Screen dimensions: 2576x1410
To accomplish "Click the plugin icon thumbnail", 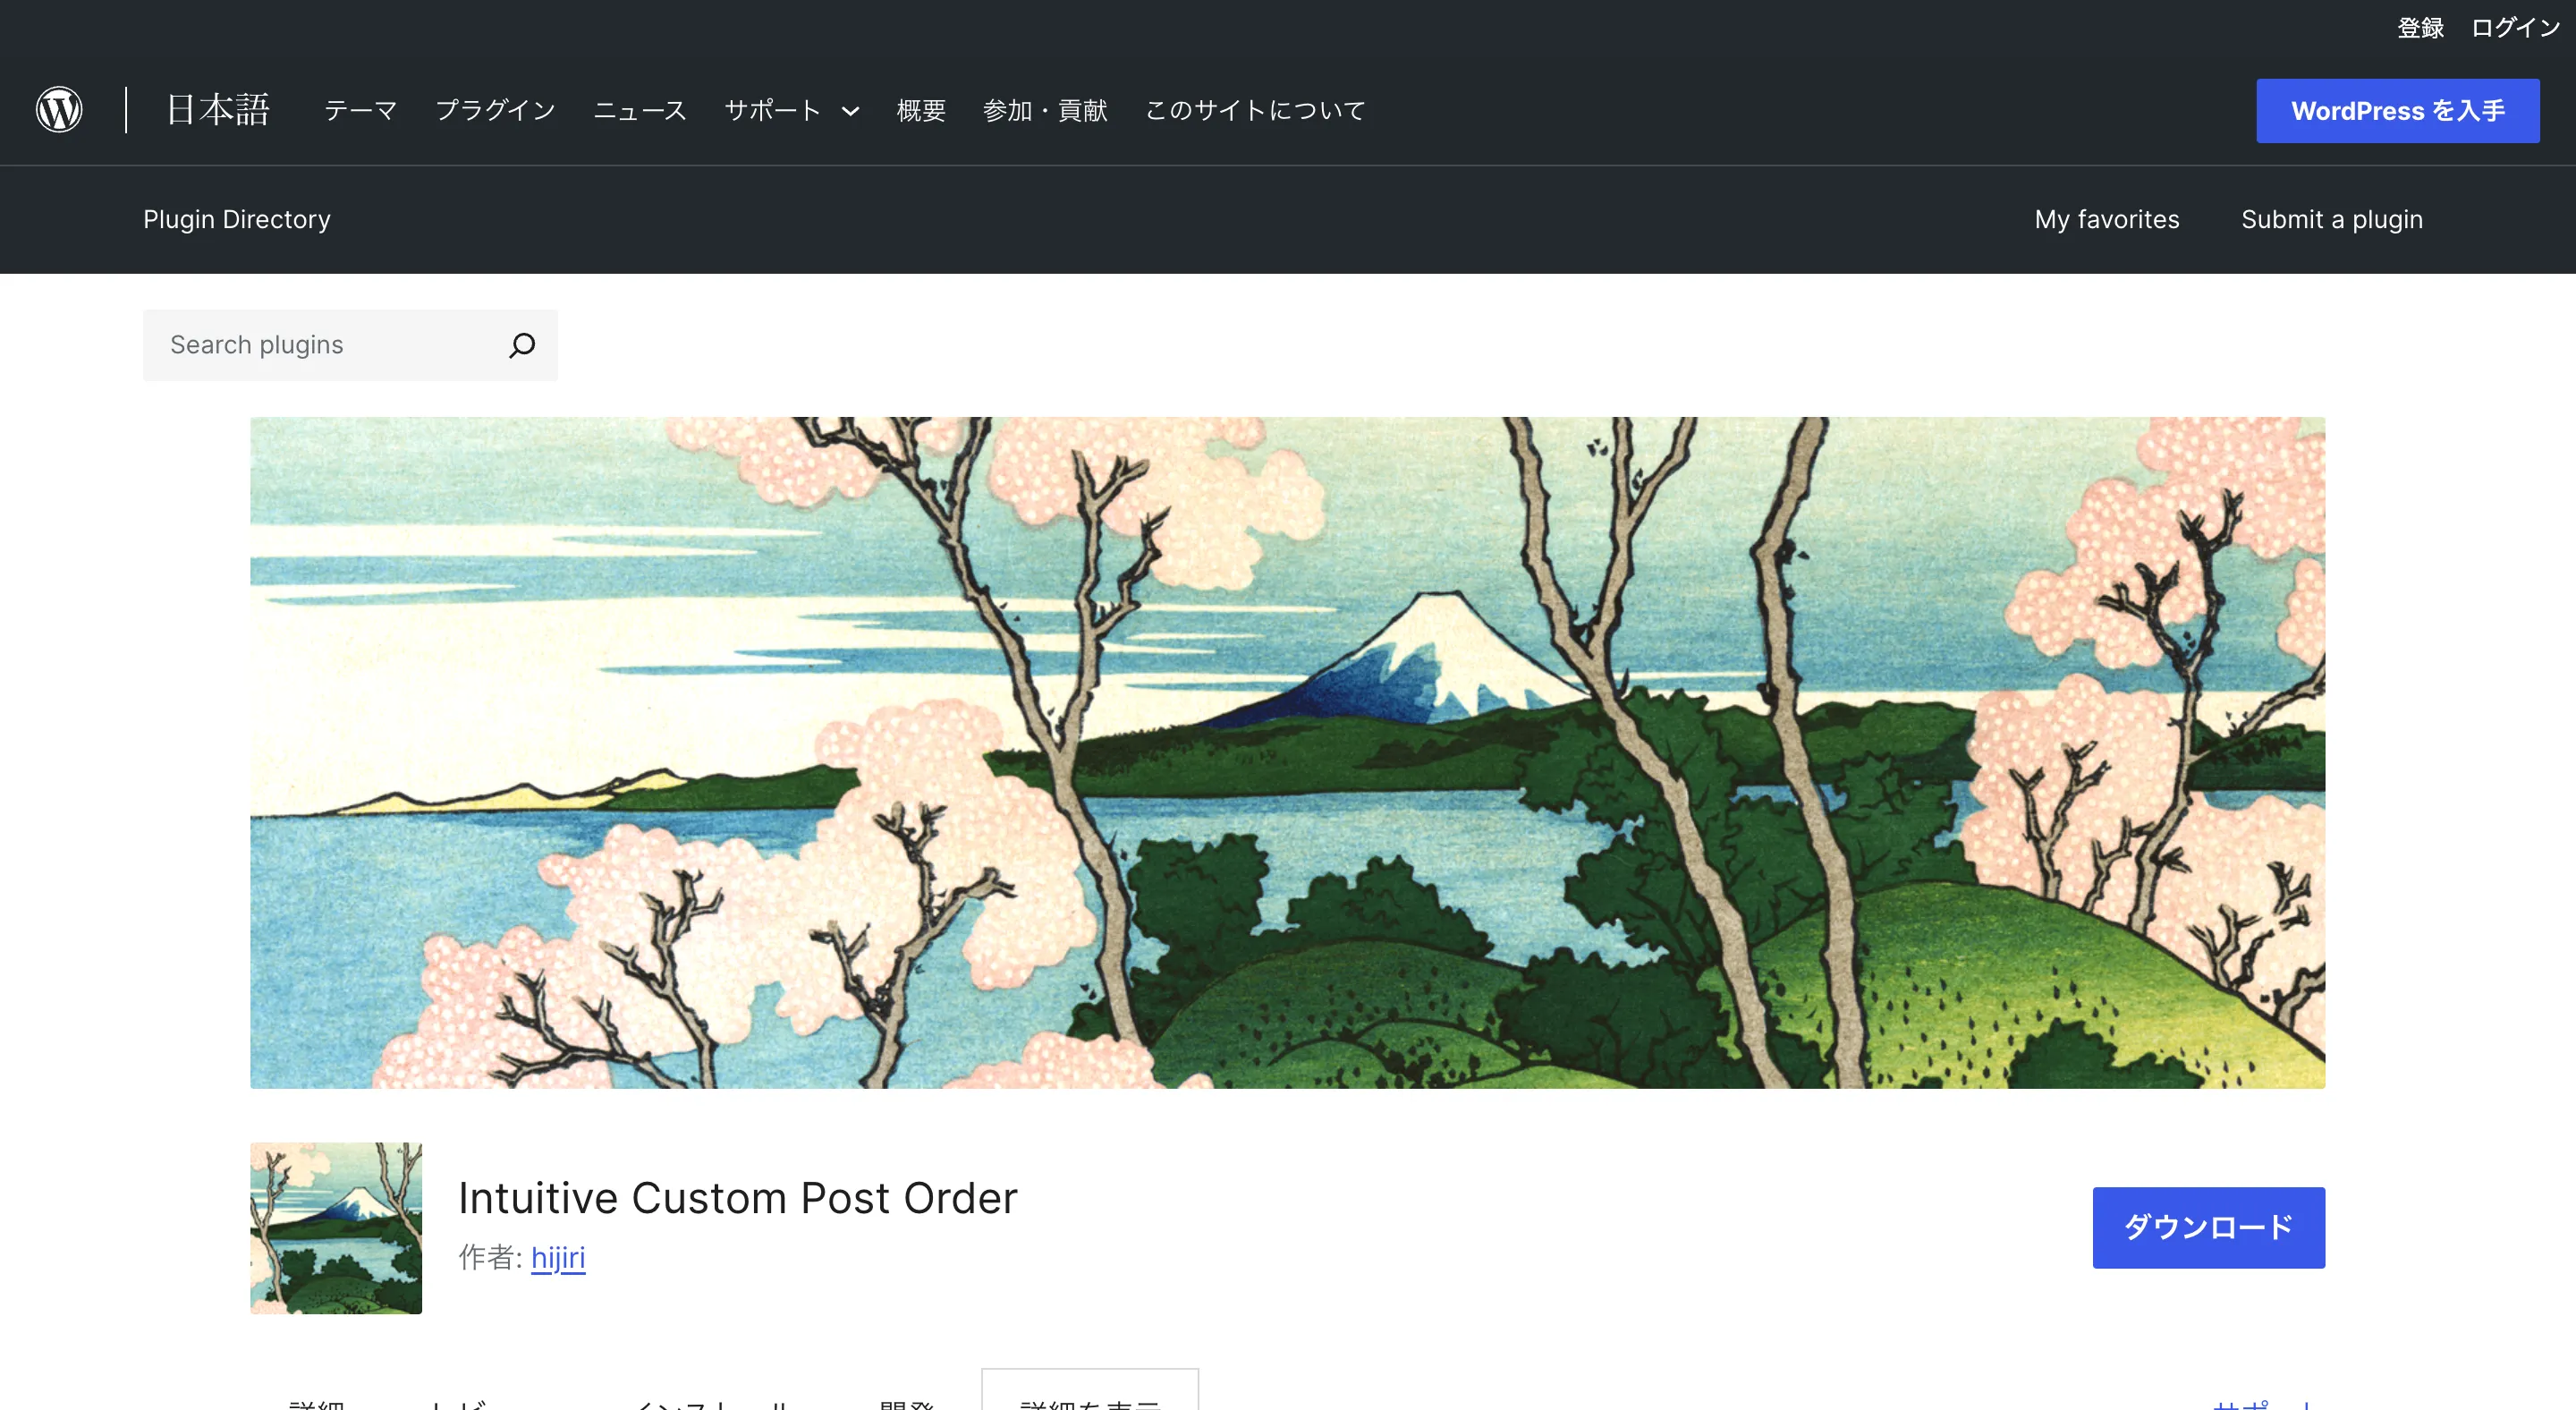I will point(336,1227).
